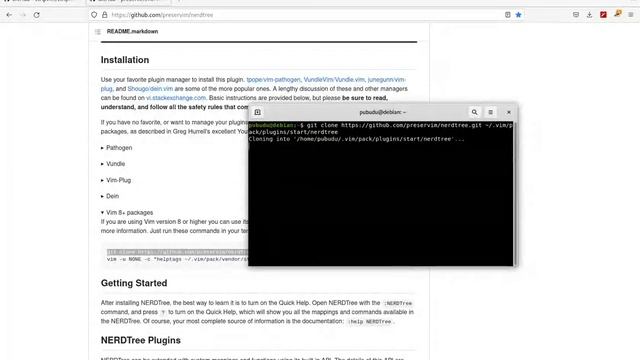
Task: Open the tpope/vim-pathogen link
Action: coord(273,80)
